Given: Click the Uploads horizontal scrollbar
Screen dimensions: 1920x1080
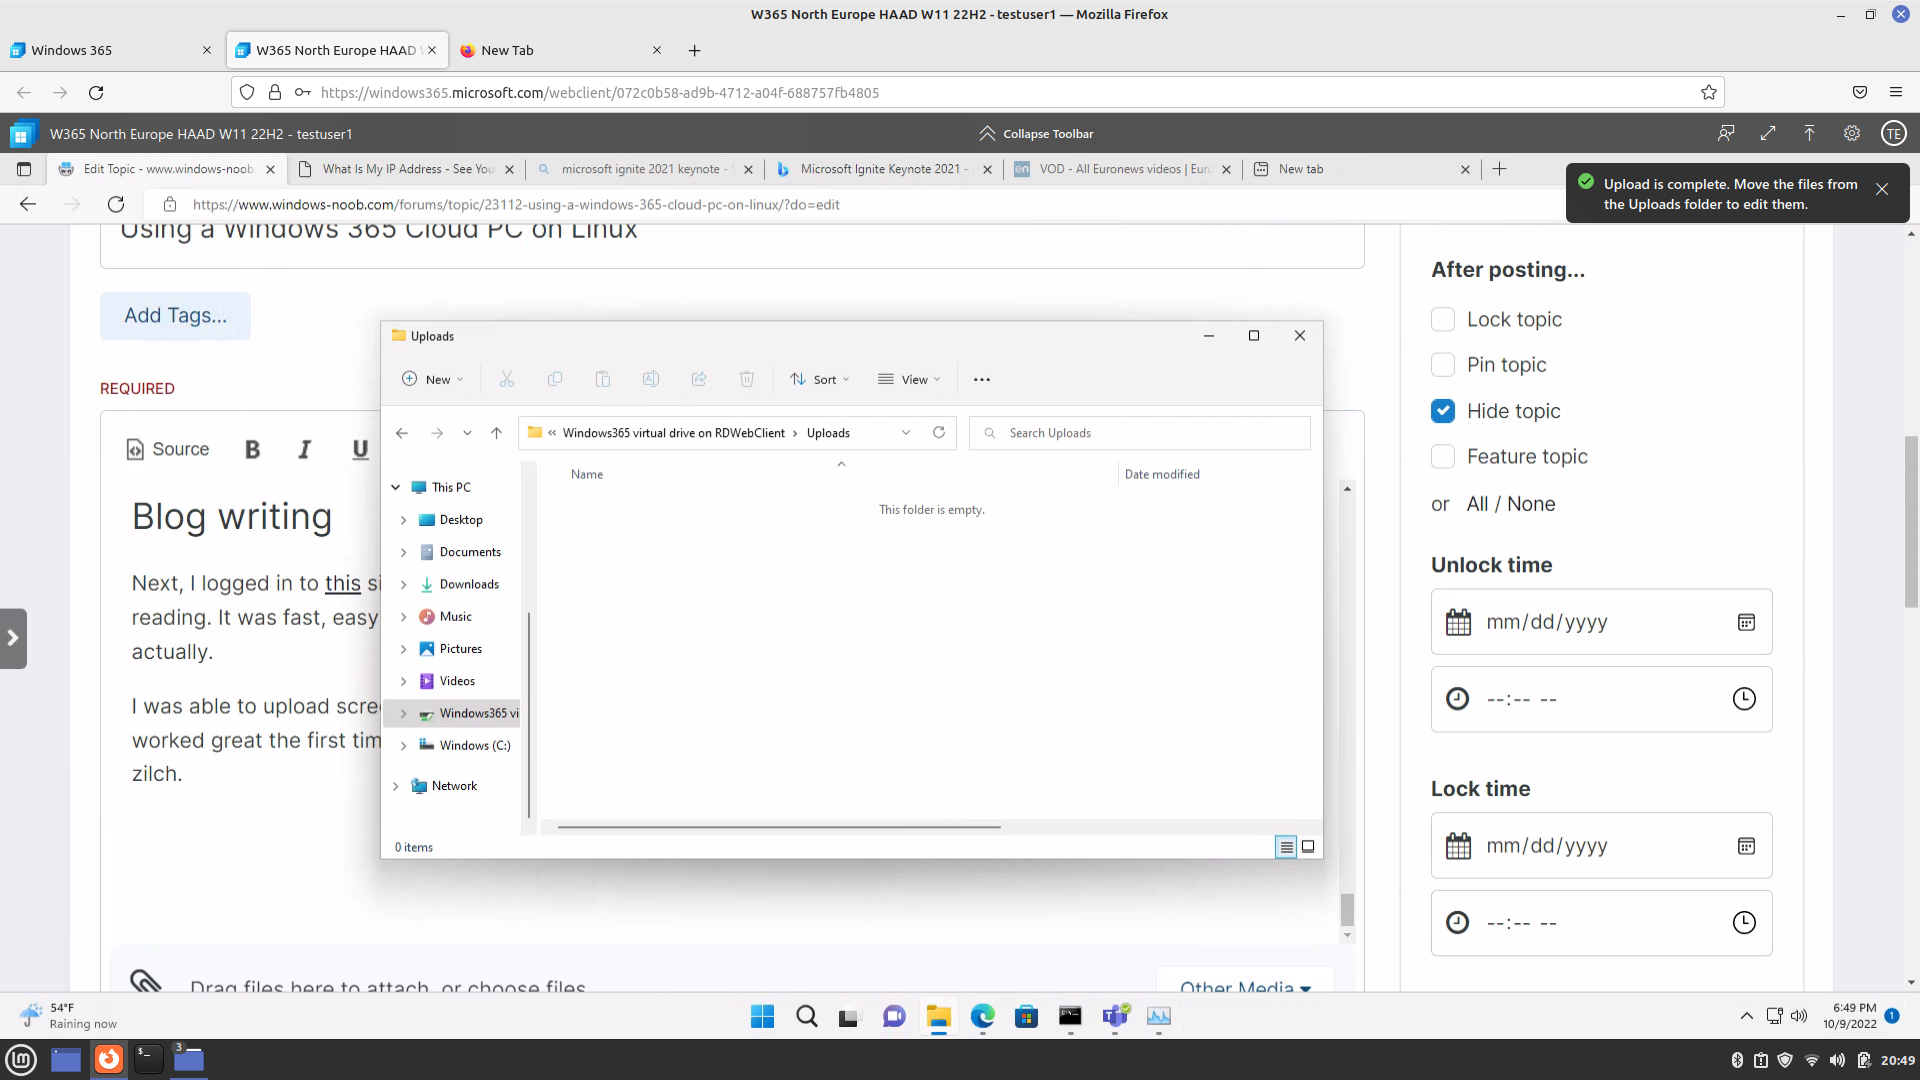Looking at the screenshot, I should [x=779, y=827].
